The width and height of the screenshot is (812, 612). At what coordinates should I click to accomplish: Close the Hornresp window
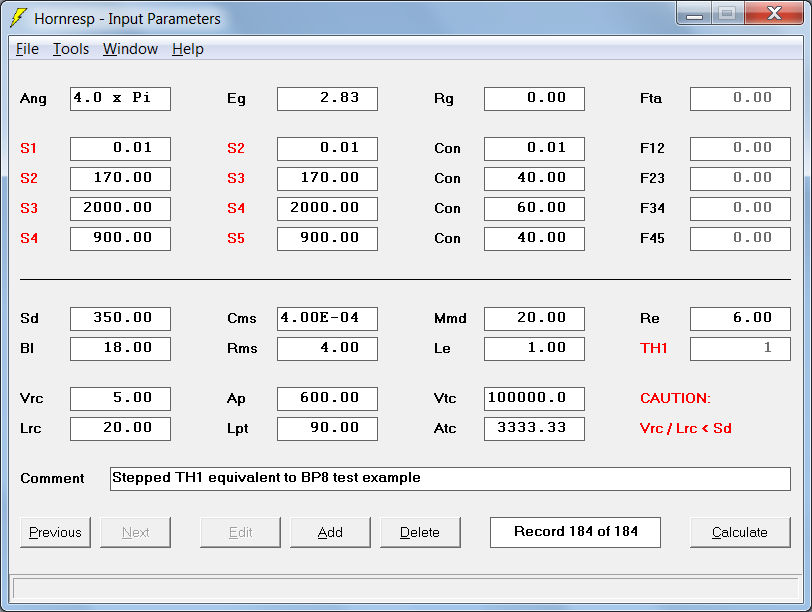click(x=774, y=13)
